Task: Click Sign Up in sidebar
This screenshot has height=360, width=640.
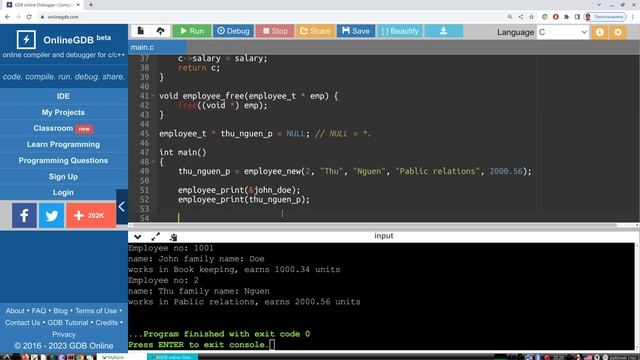Action: click(63, 176)
